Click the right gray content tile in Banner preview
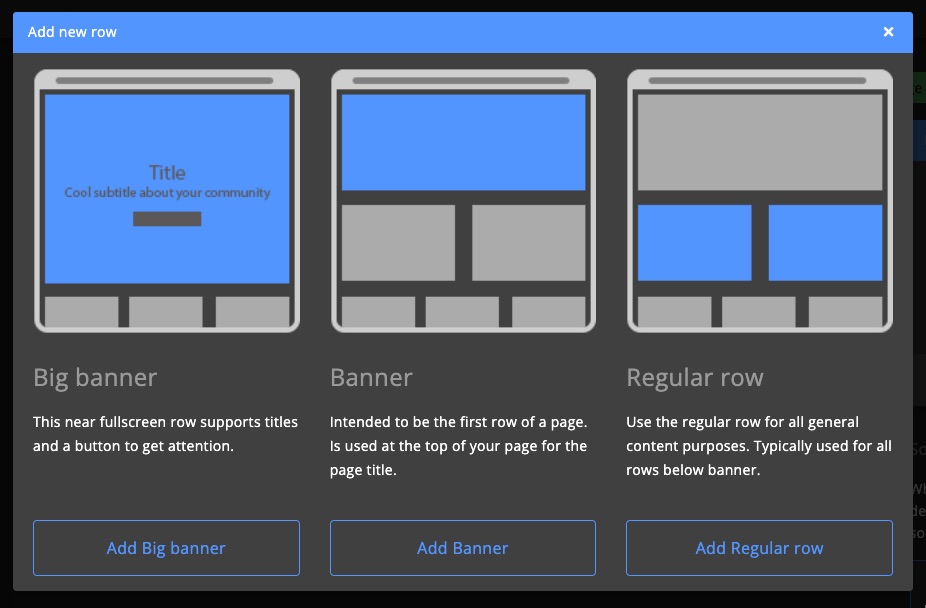The height and width of the screenshot is (608, 926). point(528,243)
